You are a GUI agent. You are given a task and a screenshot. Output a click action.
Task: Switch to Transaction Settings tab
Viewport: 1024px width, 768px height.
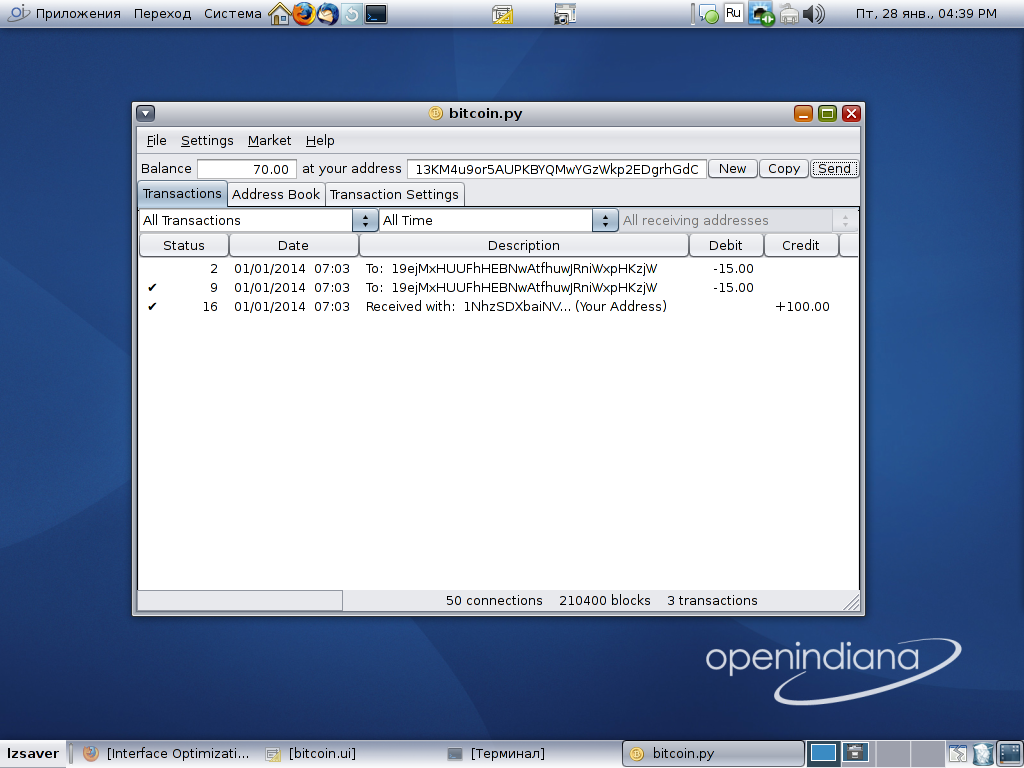click(x=394, y=194)
